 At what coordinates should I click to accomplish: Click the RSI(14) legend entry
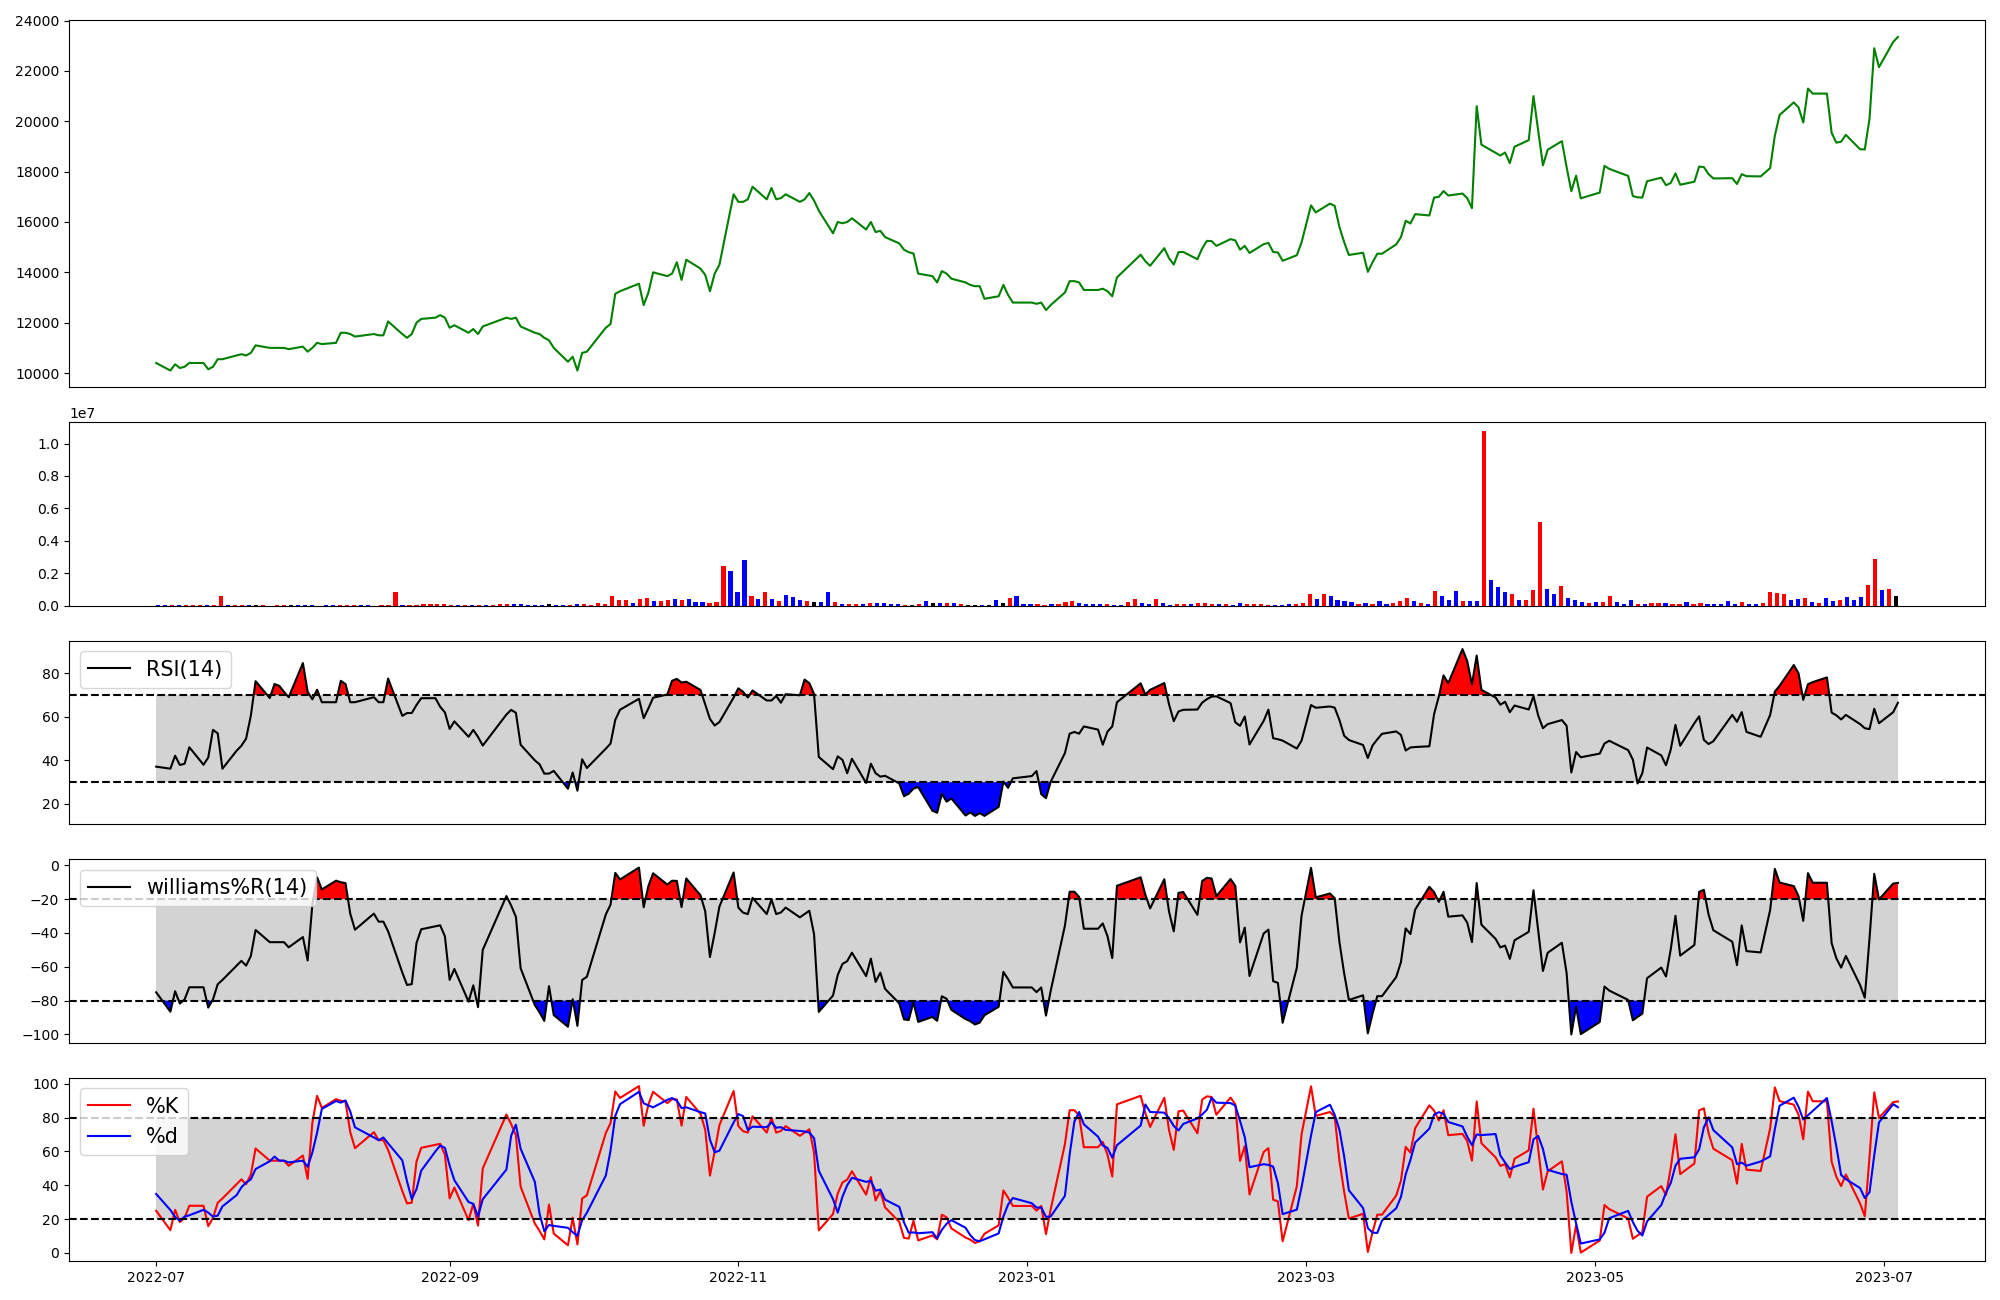(183, 669)
